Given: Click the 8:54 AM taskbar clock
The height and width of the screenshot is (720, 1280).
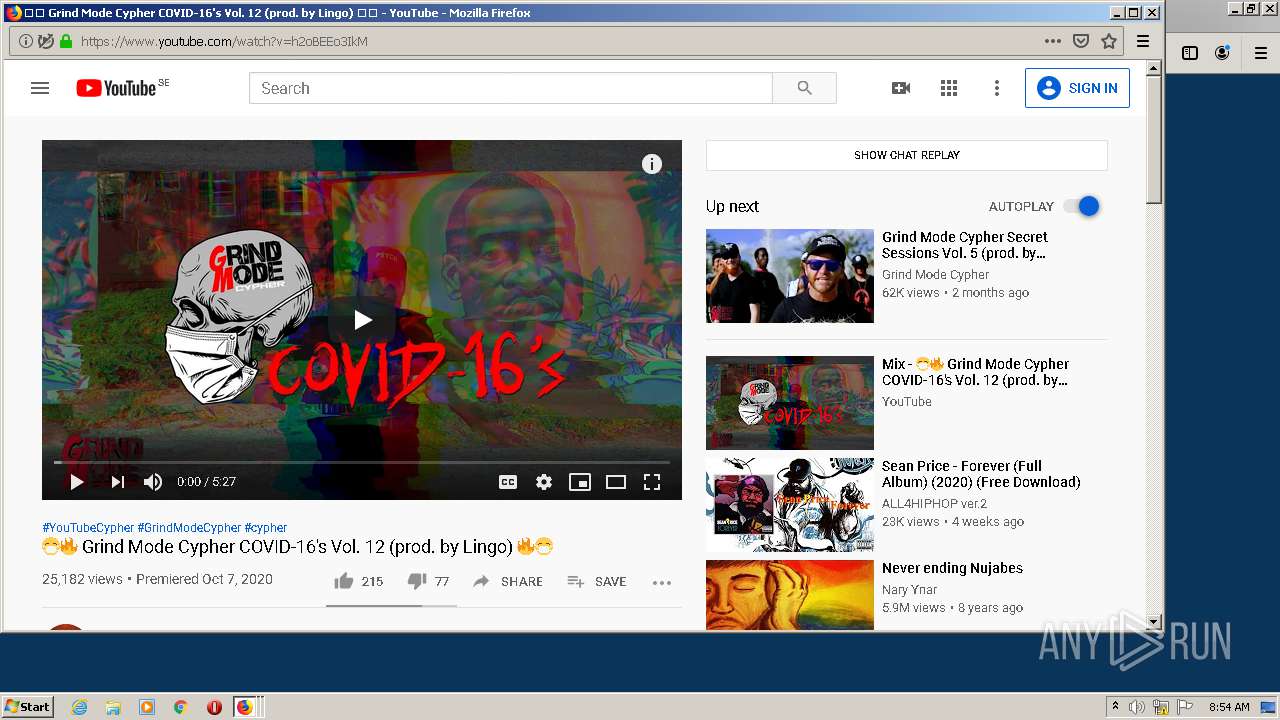Looking at the screenshot, I should pos(1229,707).
